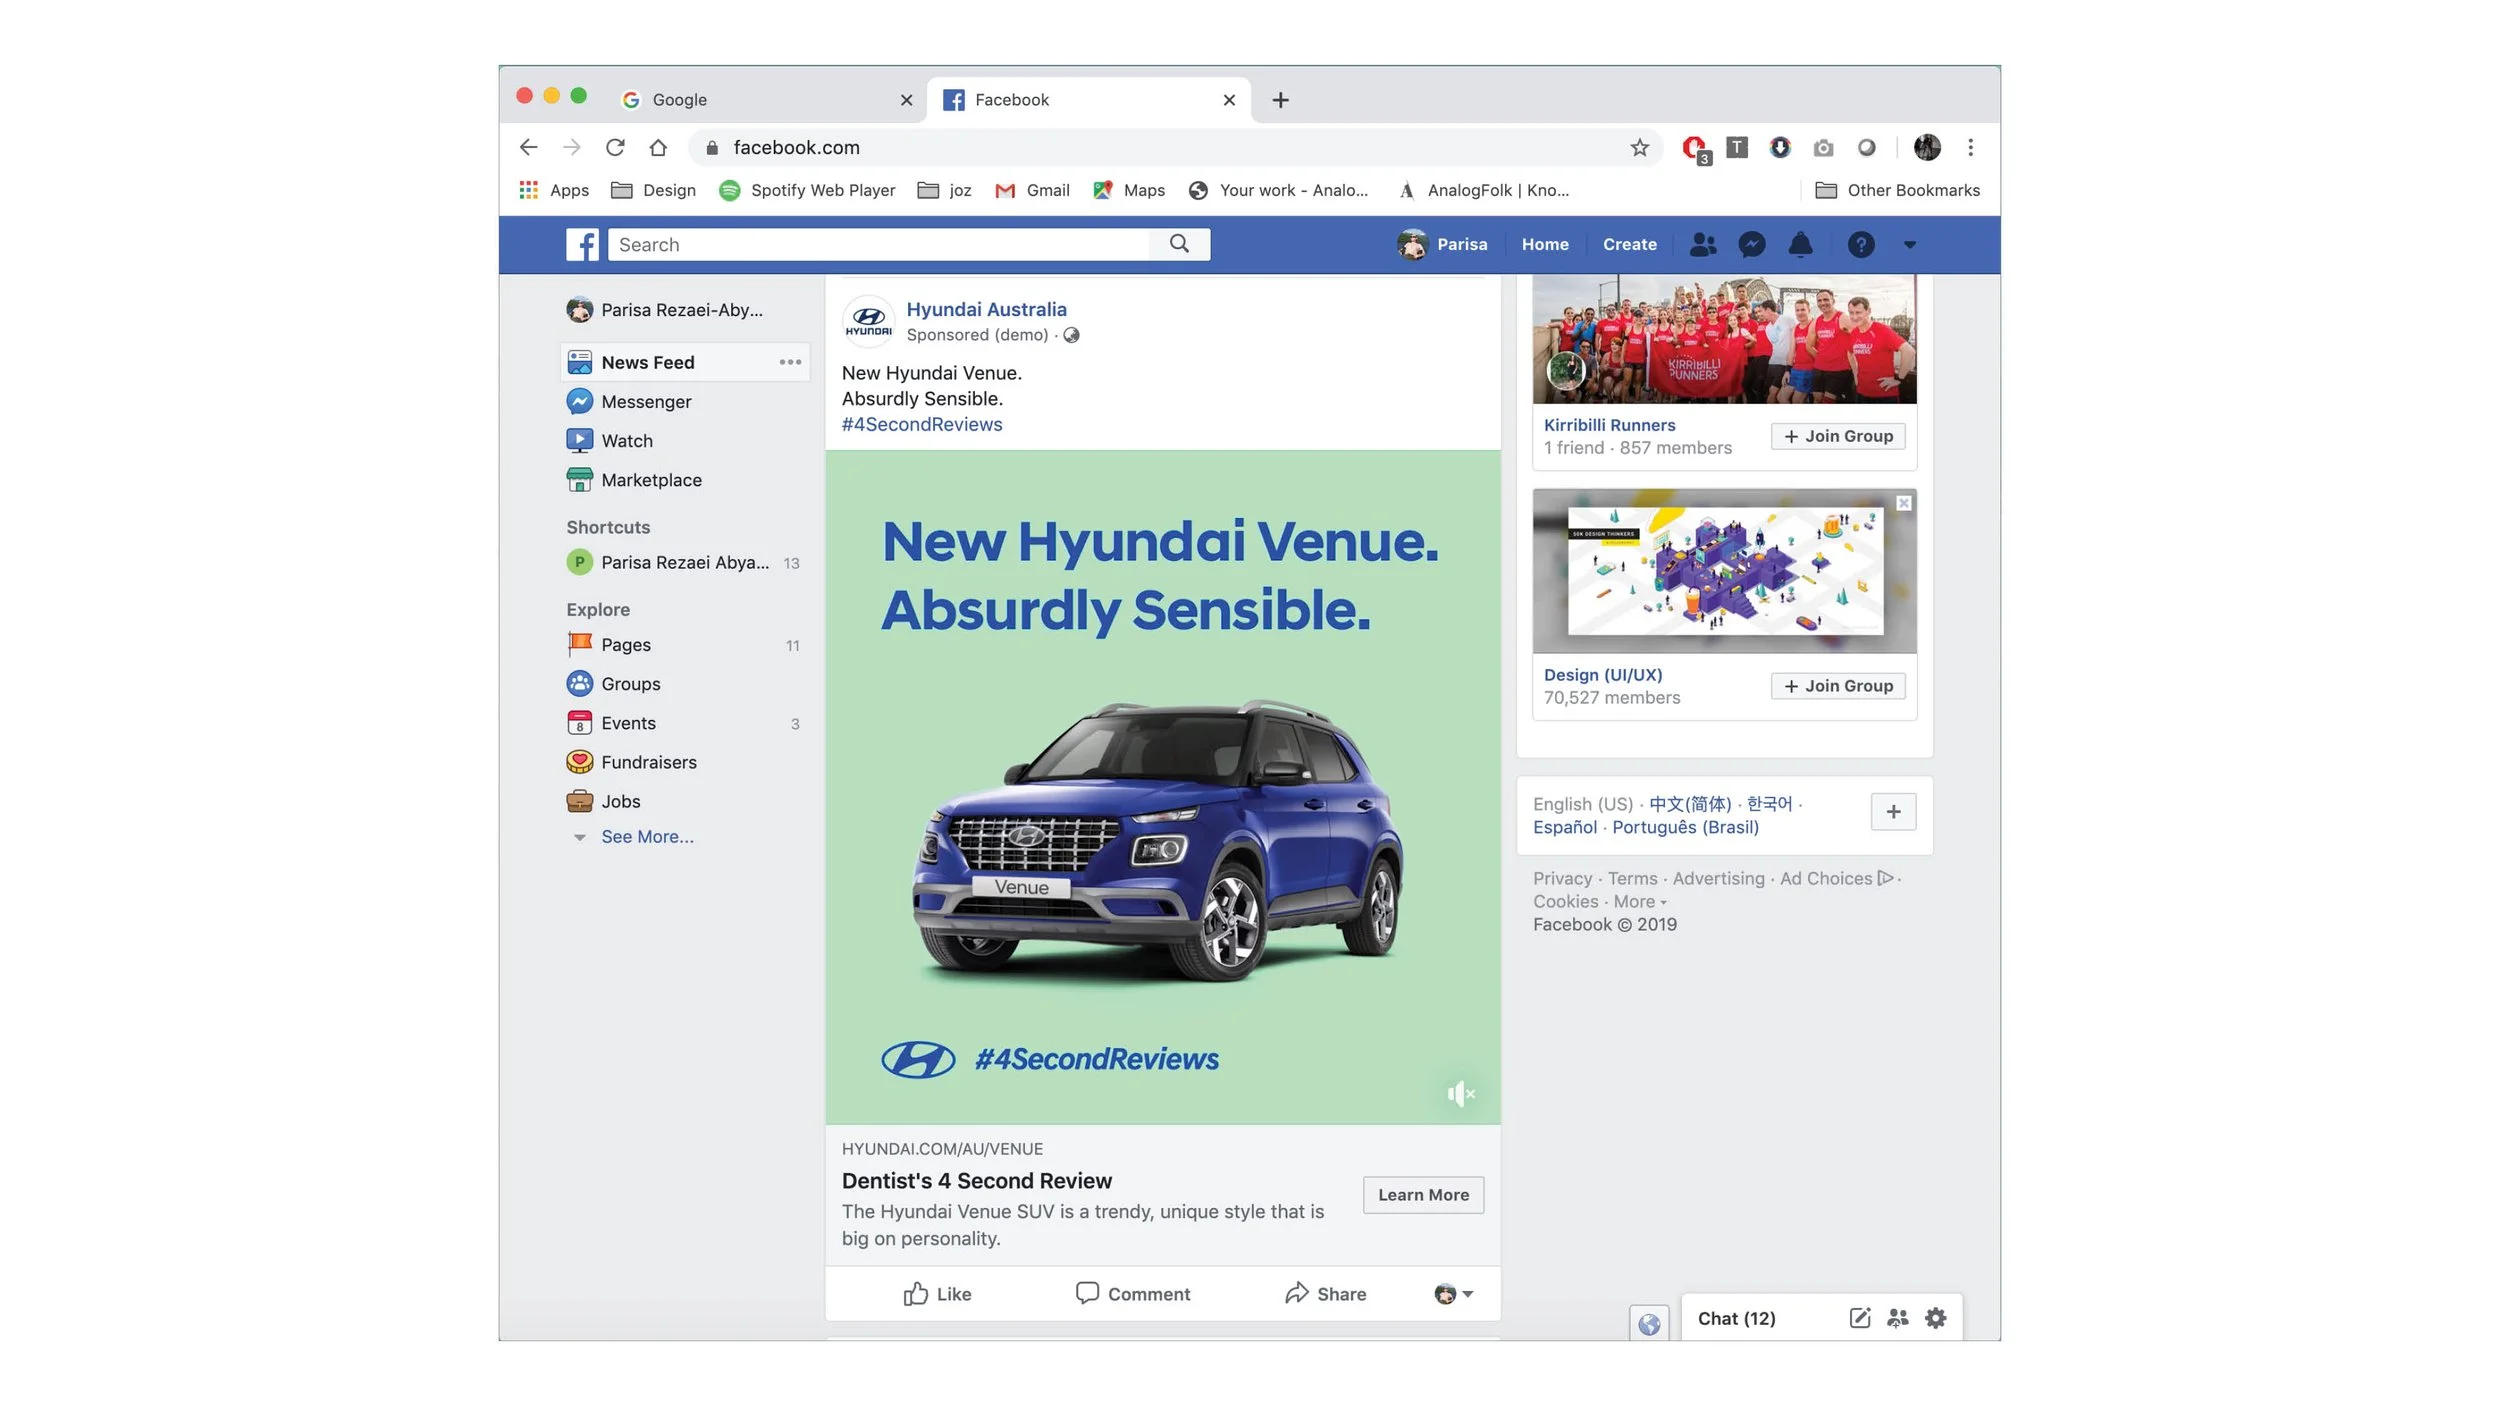Join the Kirribilli Runners group

point(1838,436)
